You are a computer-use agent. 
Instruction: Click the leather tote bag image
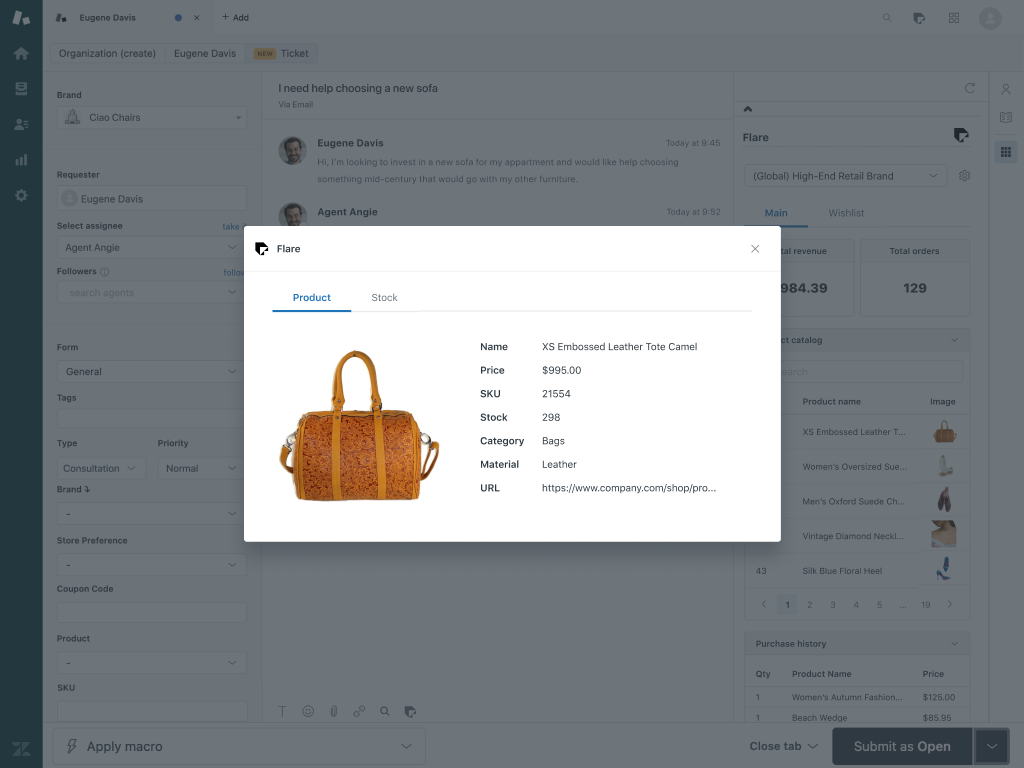[359, 427]
